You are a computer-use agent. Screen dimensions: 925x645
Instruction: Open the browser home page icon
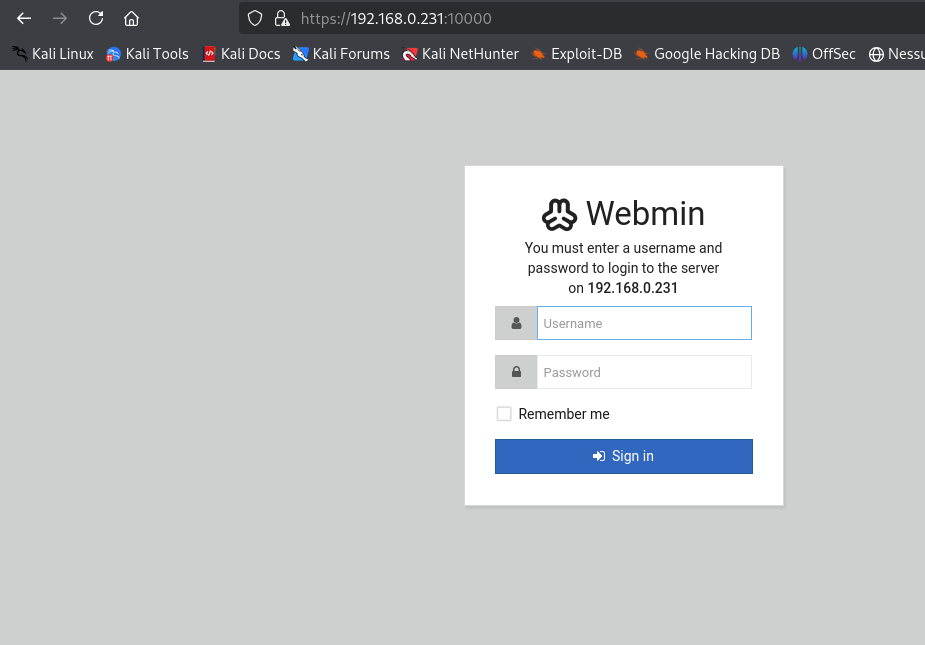132,18
